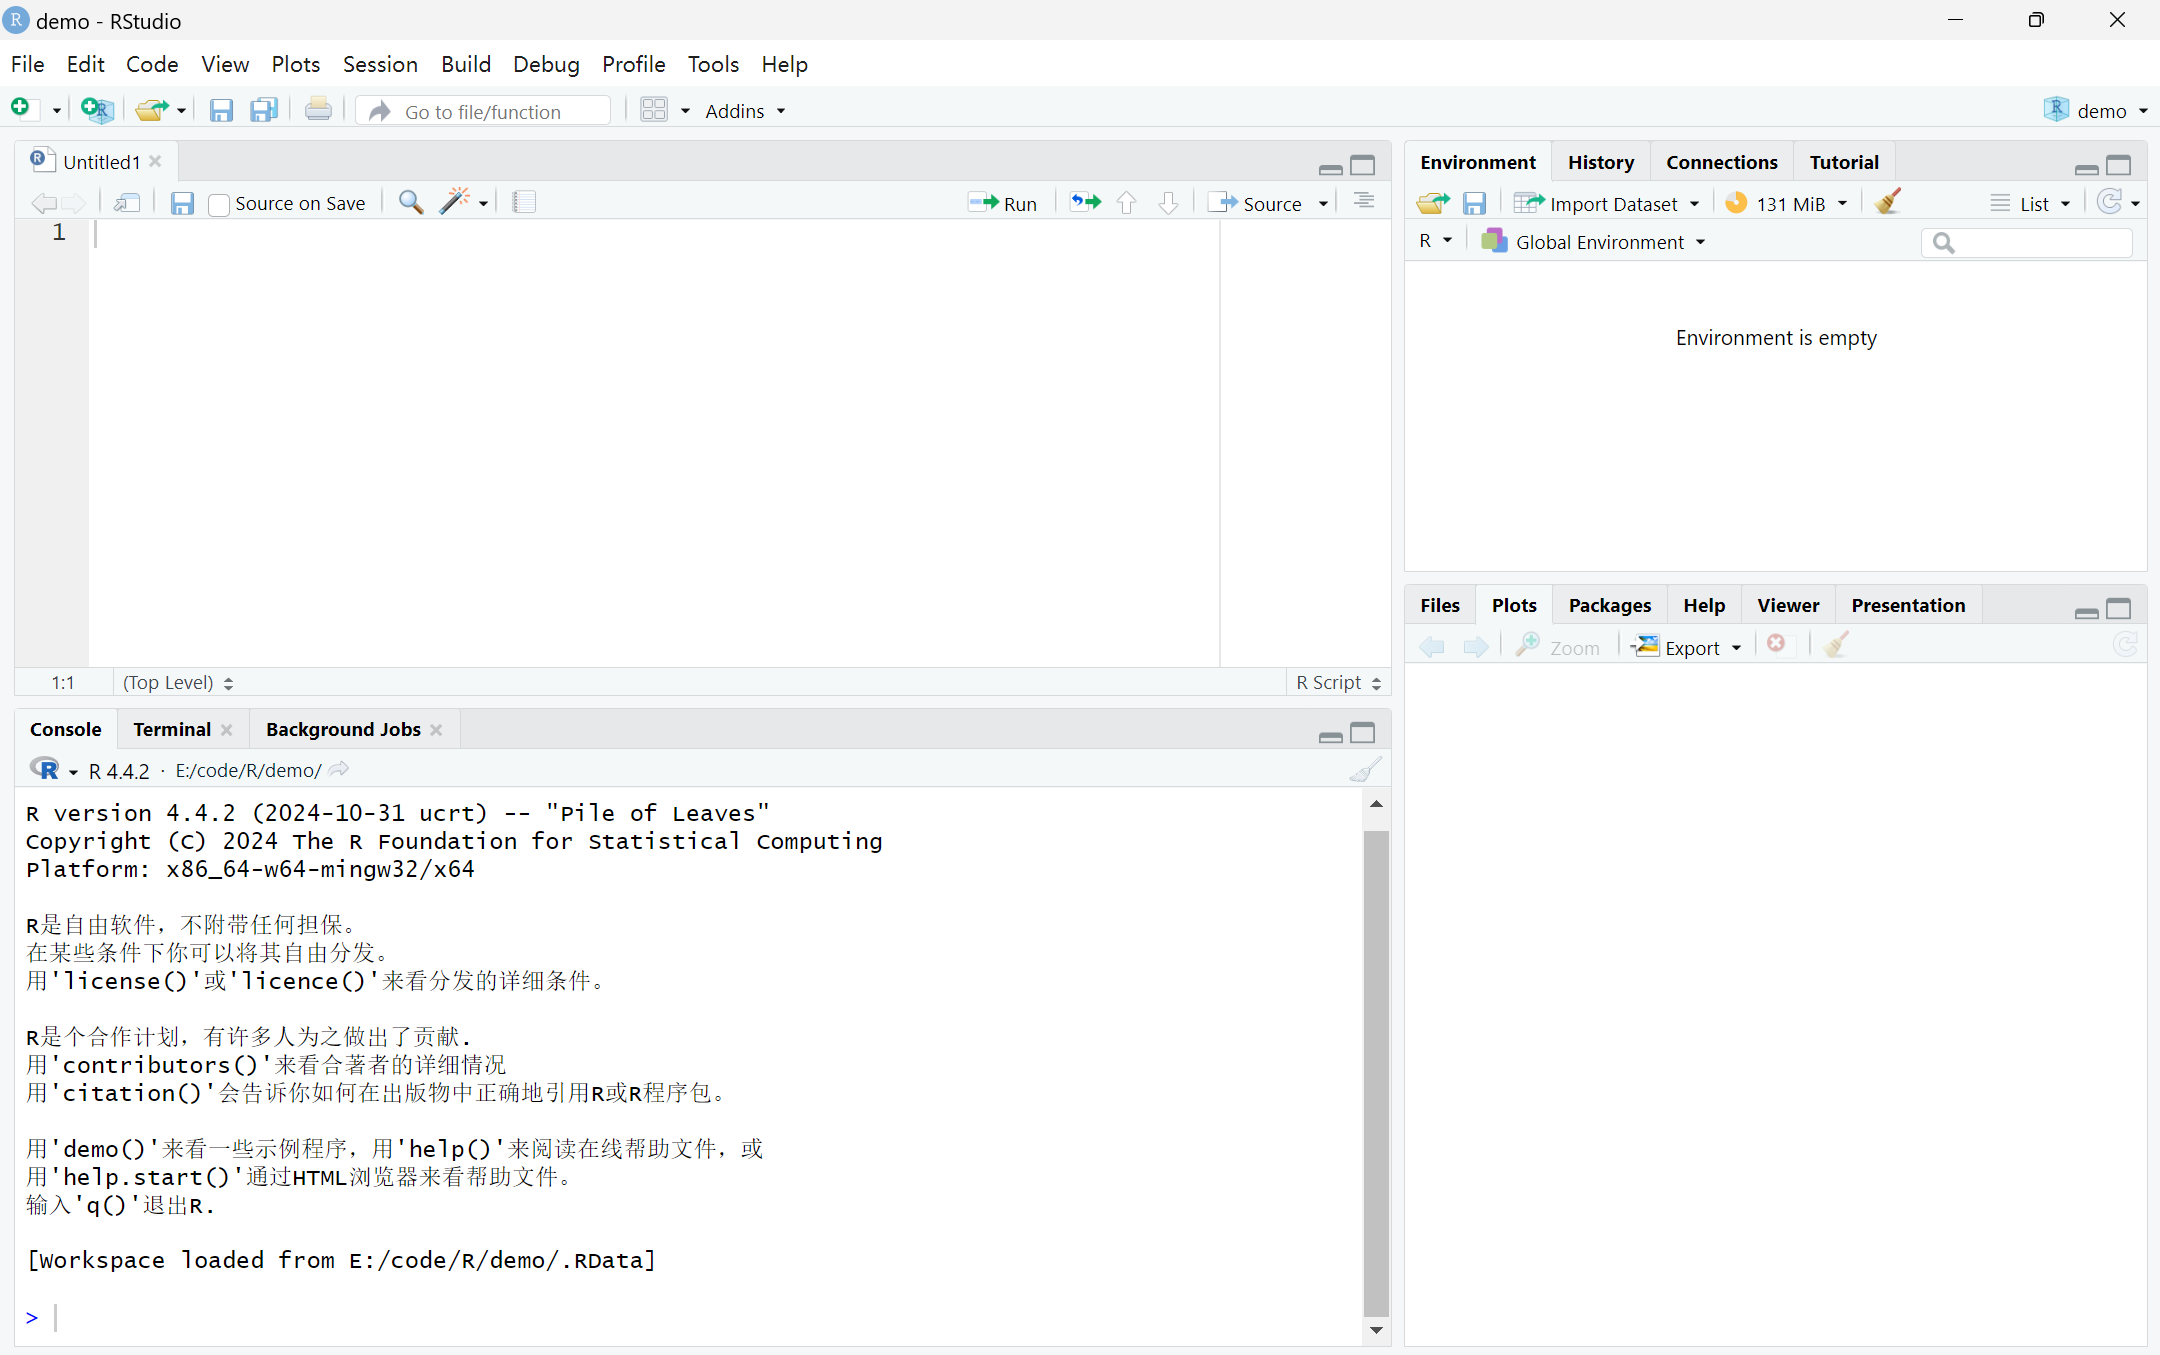The height and width of the screenshot is (1355, 2160).
Task: Re-run the previous code region
Action: [1085, 203]
